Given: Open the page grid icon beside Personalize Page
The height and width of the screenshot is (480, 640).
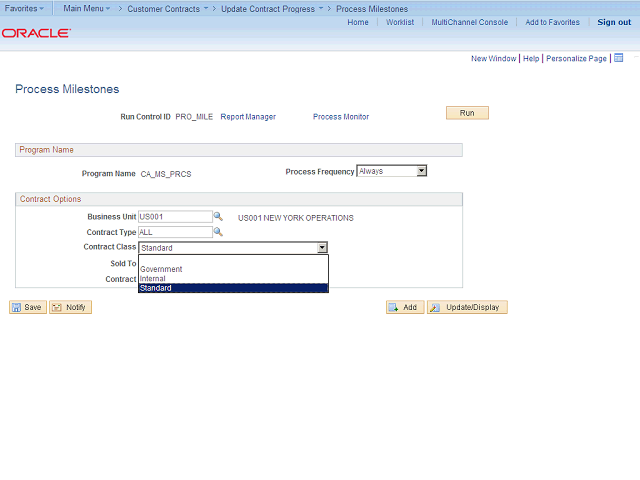Looking at the screenshot, I should 619,58.
